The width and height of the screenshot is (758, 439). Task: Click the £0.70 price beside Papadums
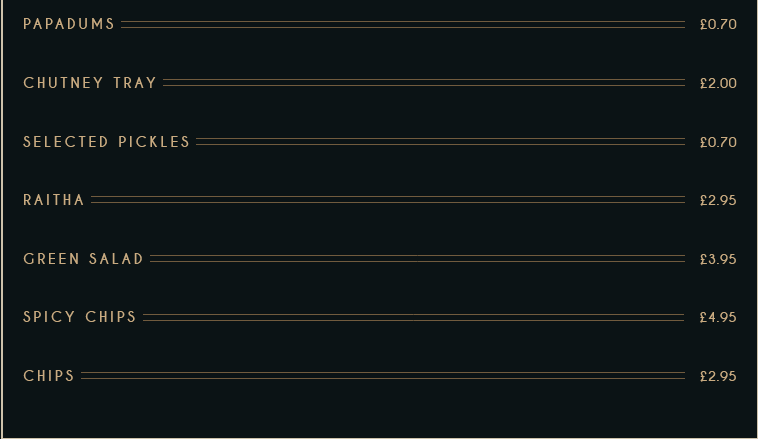tap(718, 24)
